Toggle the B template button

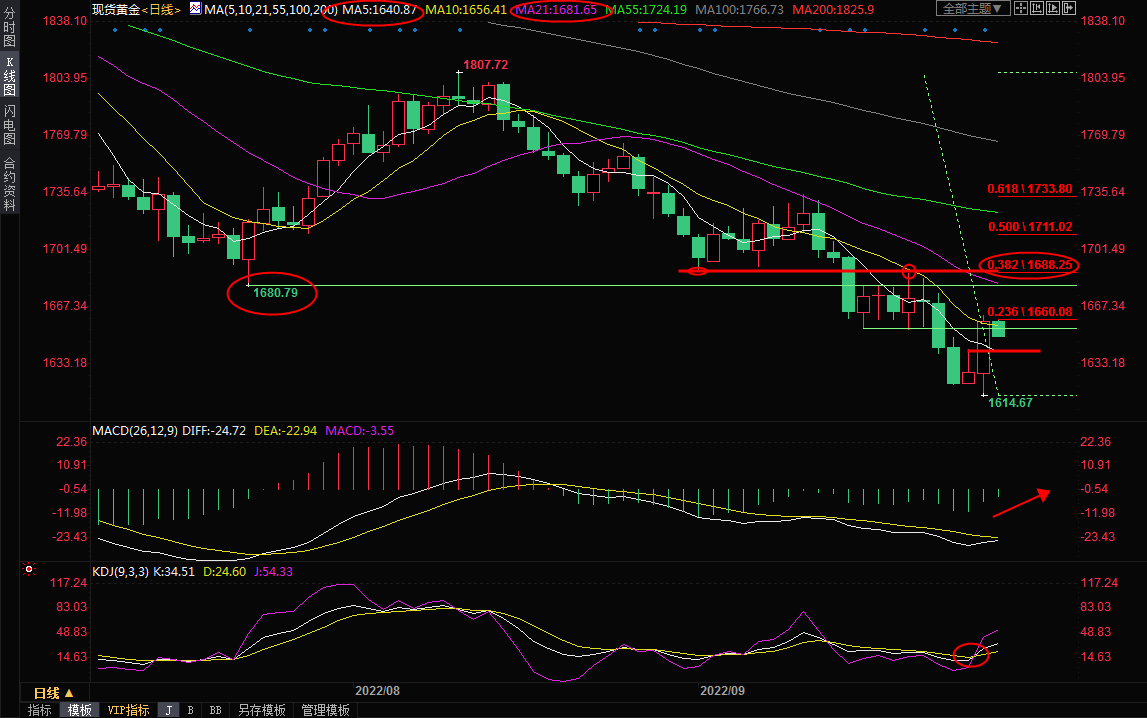(190, 710)
